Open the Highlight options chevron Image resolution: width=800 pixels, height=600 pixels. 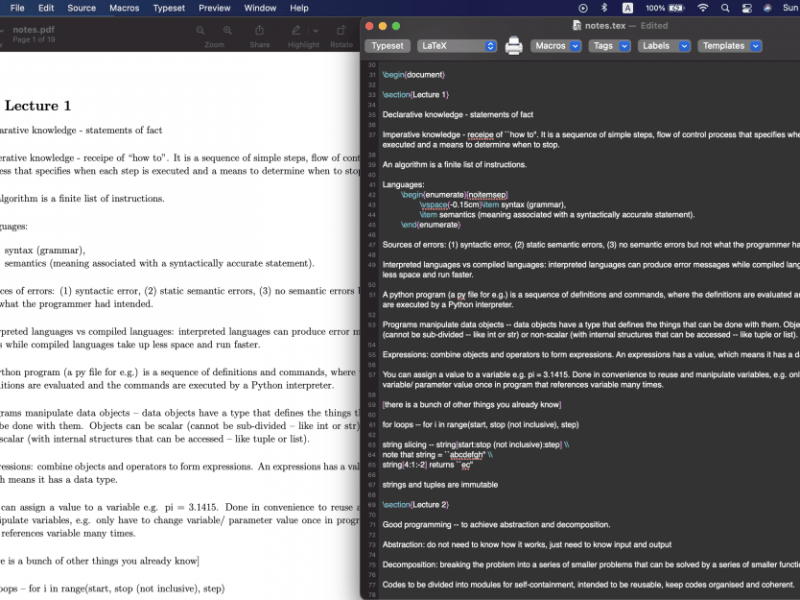coord(316,31)
